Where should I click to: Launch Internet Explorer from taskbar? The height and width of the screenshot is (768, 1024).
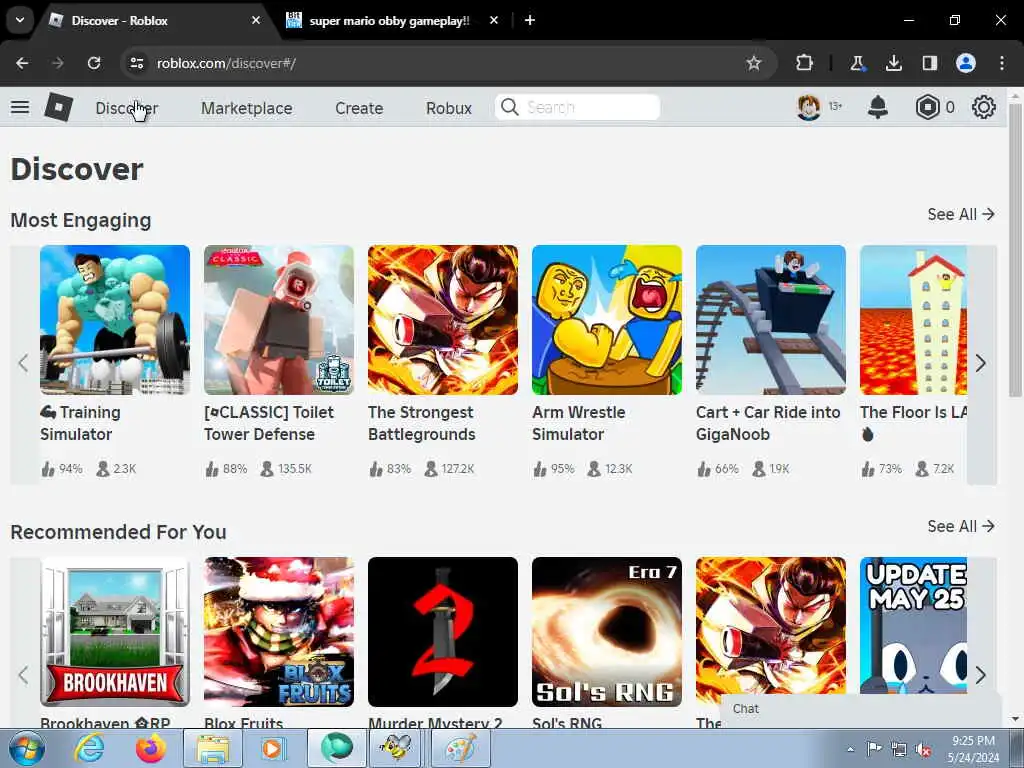[89, 748]
